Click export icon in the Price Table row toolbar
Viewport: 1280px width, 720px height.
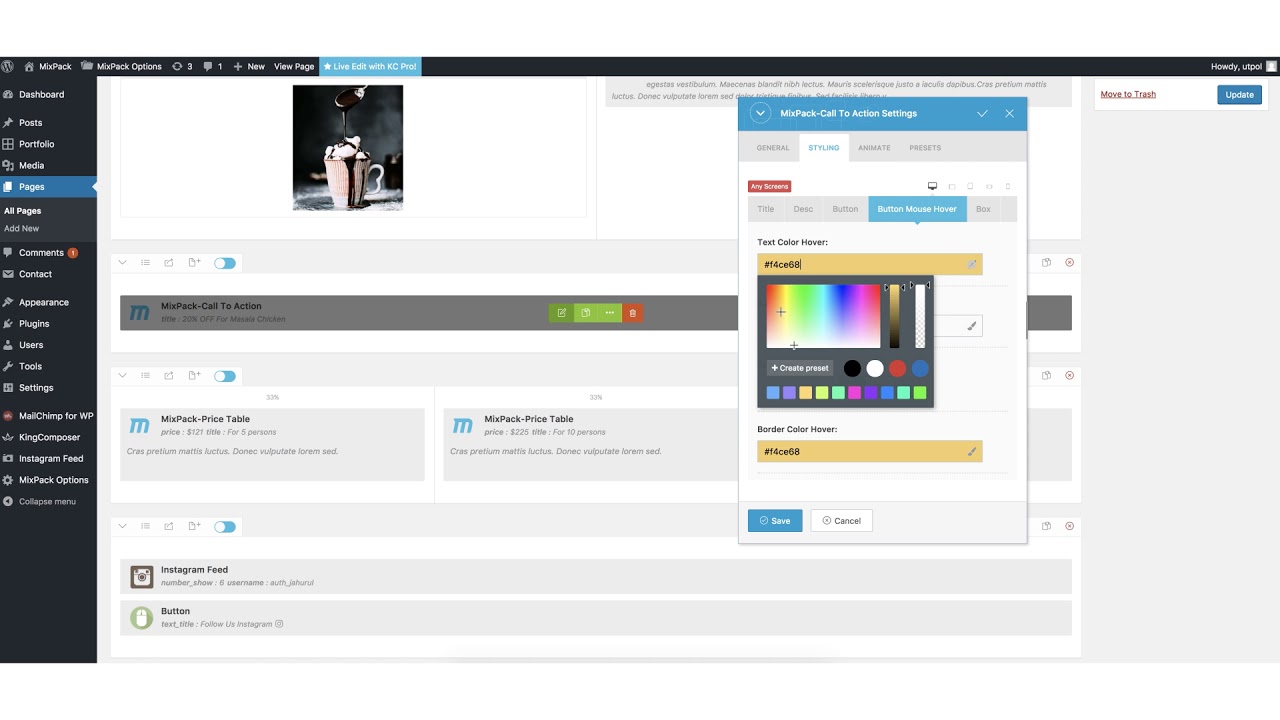169,376
